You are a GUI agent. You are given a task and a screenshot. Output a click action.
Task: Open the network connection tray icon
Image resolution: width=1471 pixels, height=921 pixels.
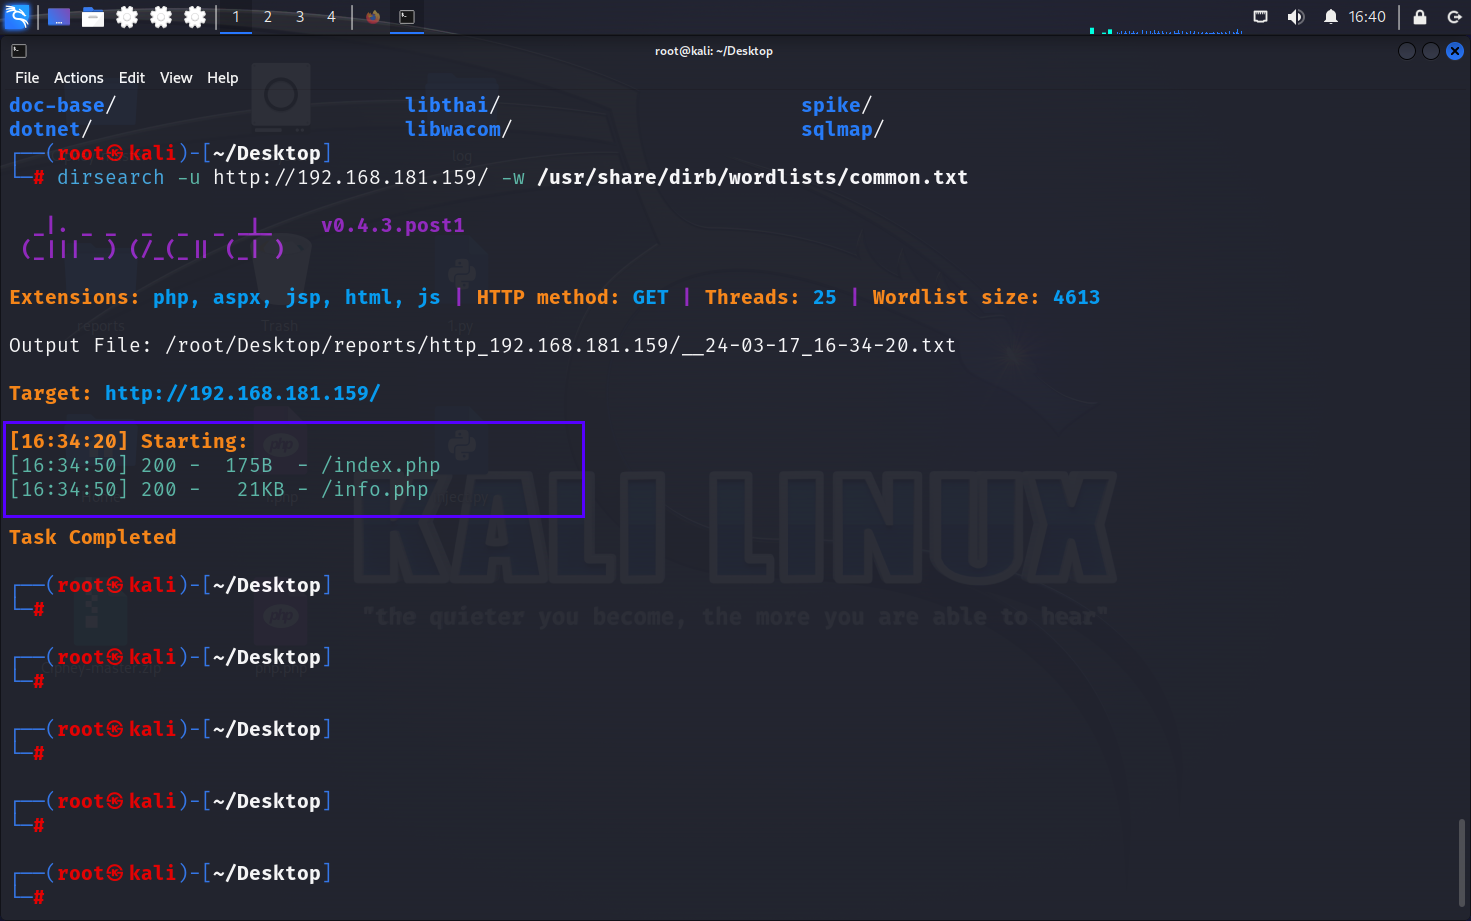pos(1261,17)
